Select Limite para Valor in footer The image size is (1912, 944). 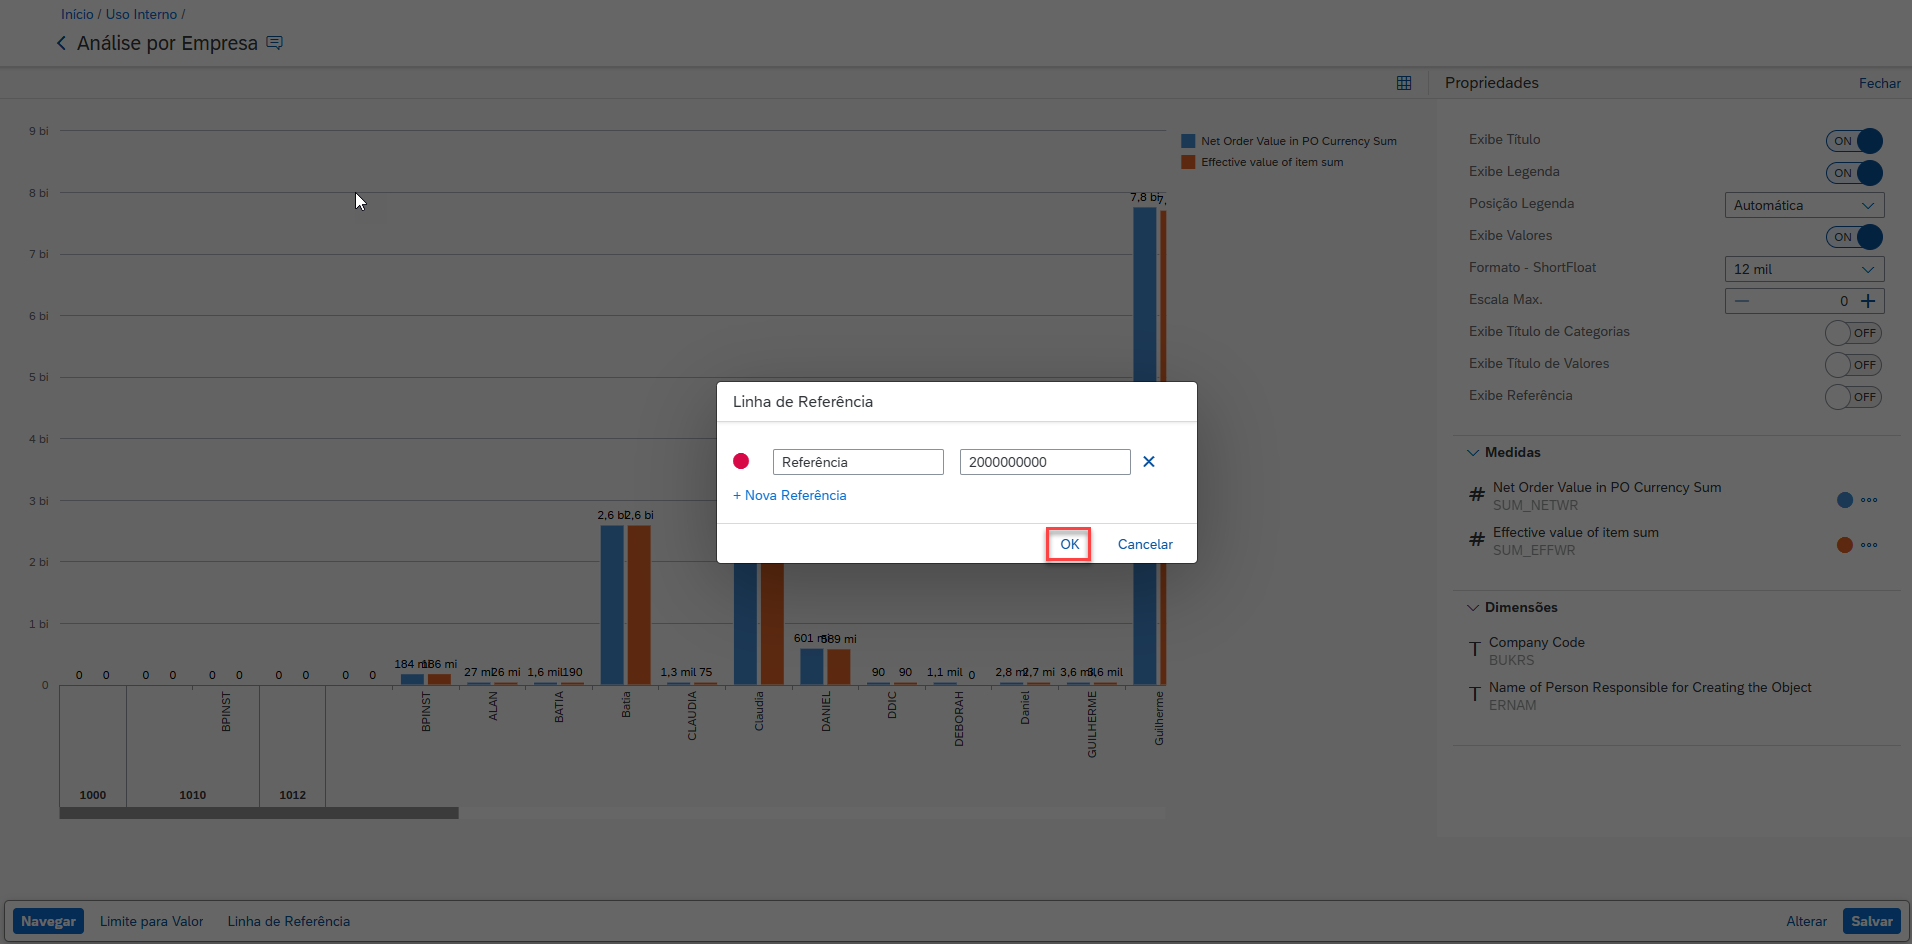(x=151, y=921)
